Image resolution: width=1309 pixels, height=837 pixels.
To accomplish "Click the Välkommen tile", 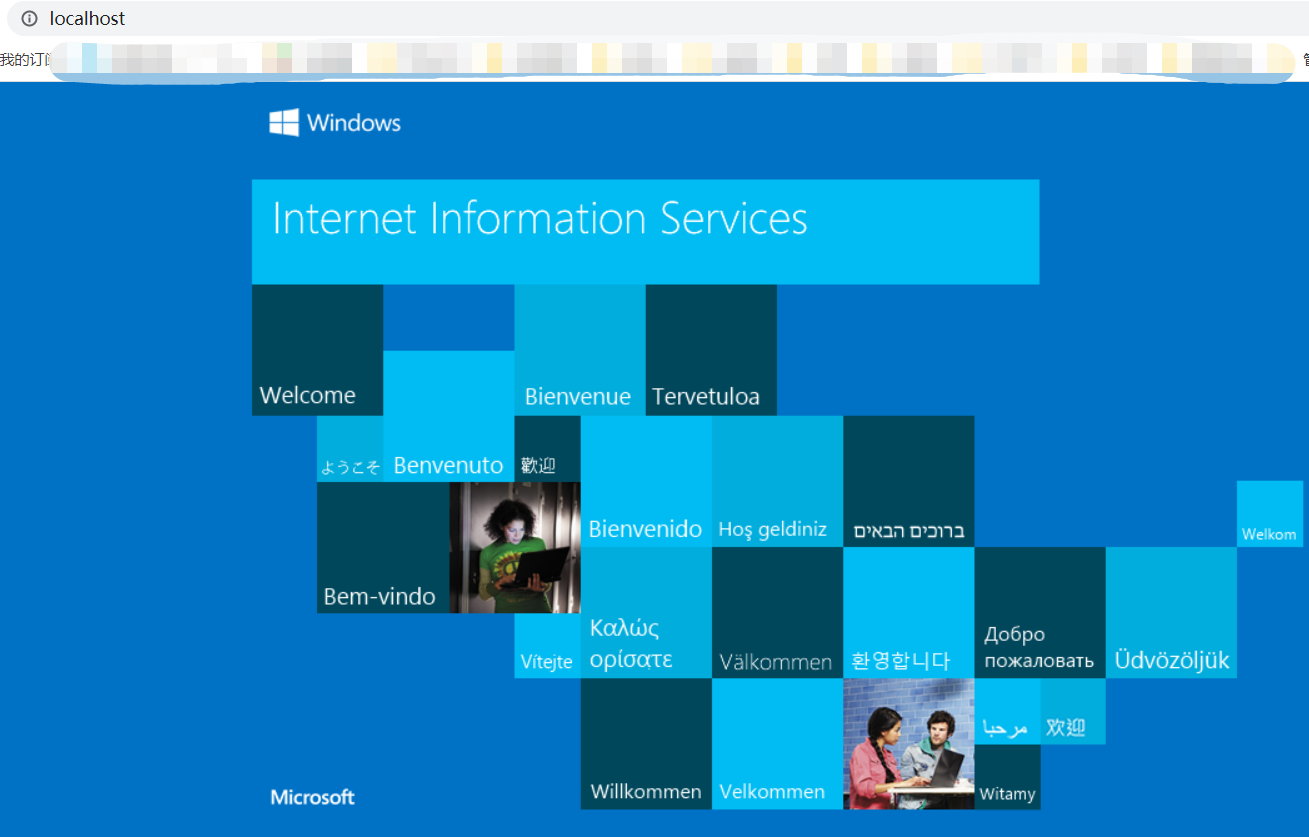I will coord(777,613).
